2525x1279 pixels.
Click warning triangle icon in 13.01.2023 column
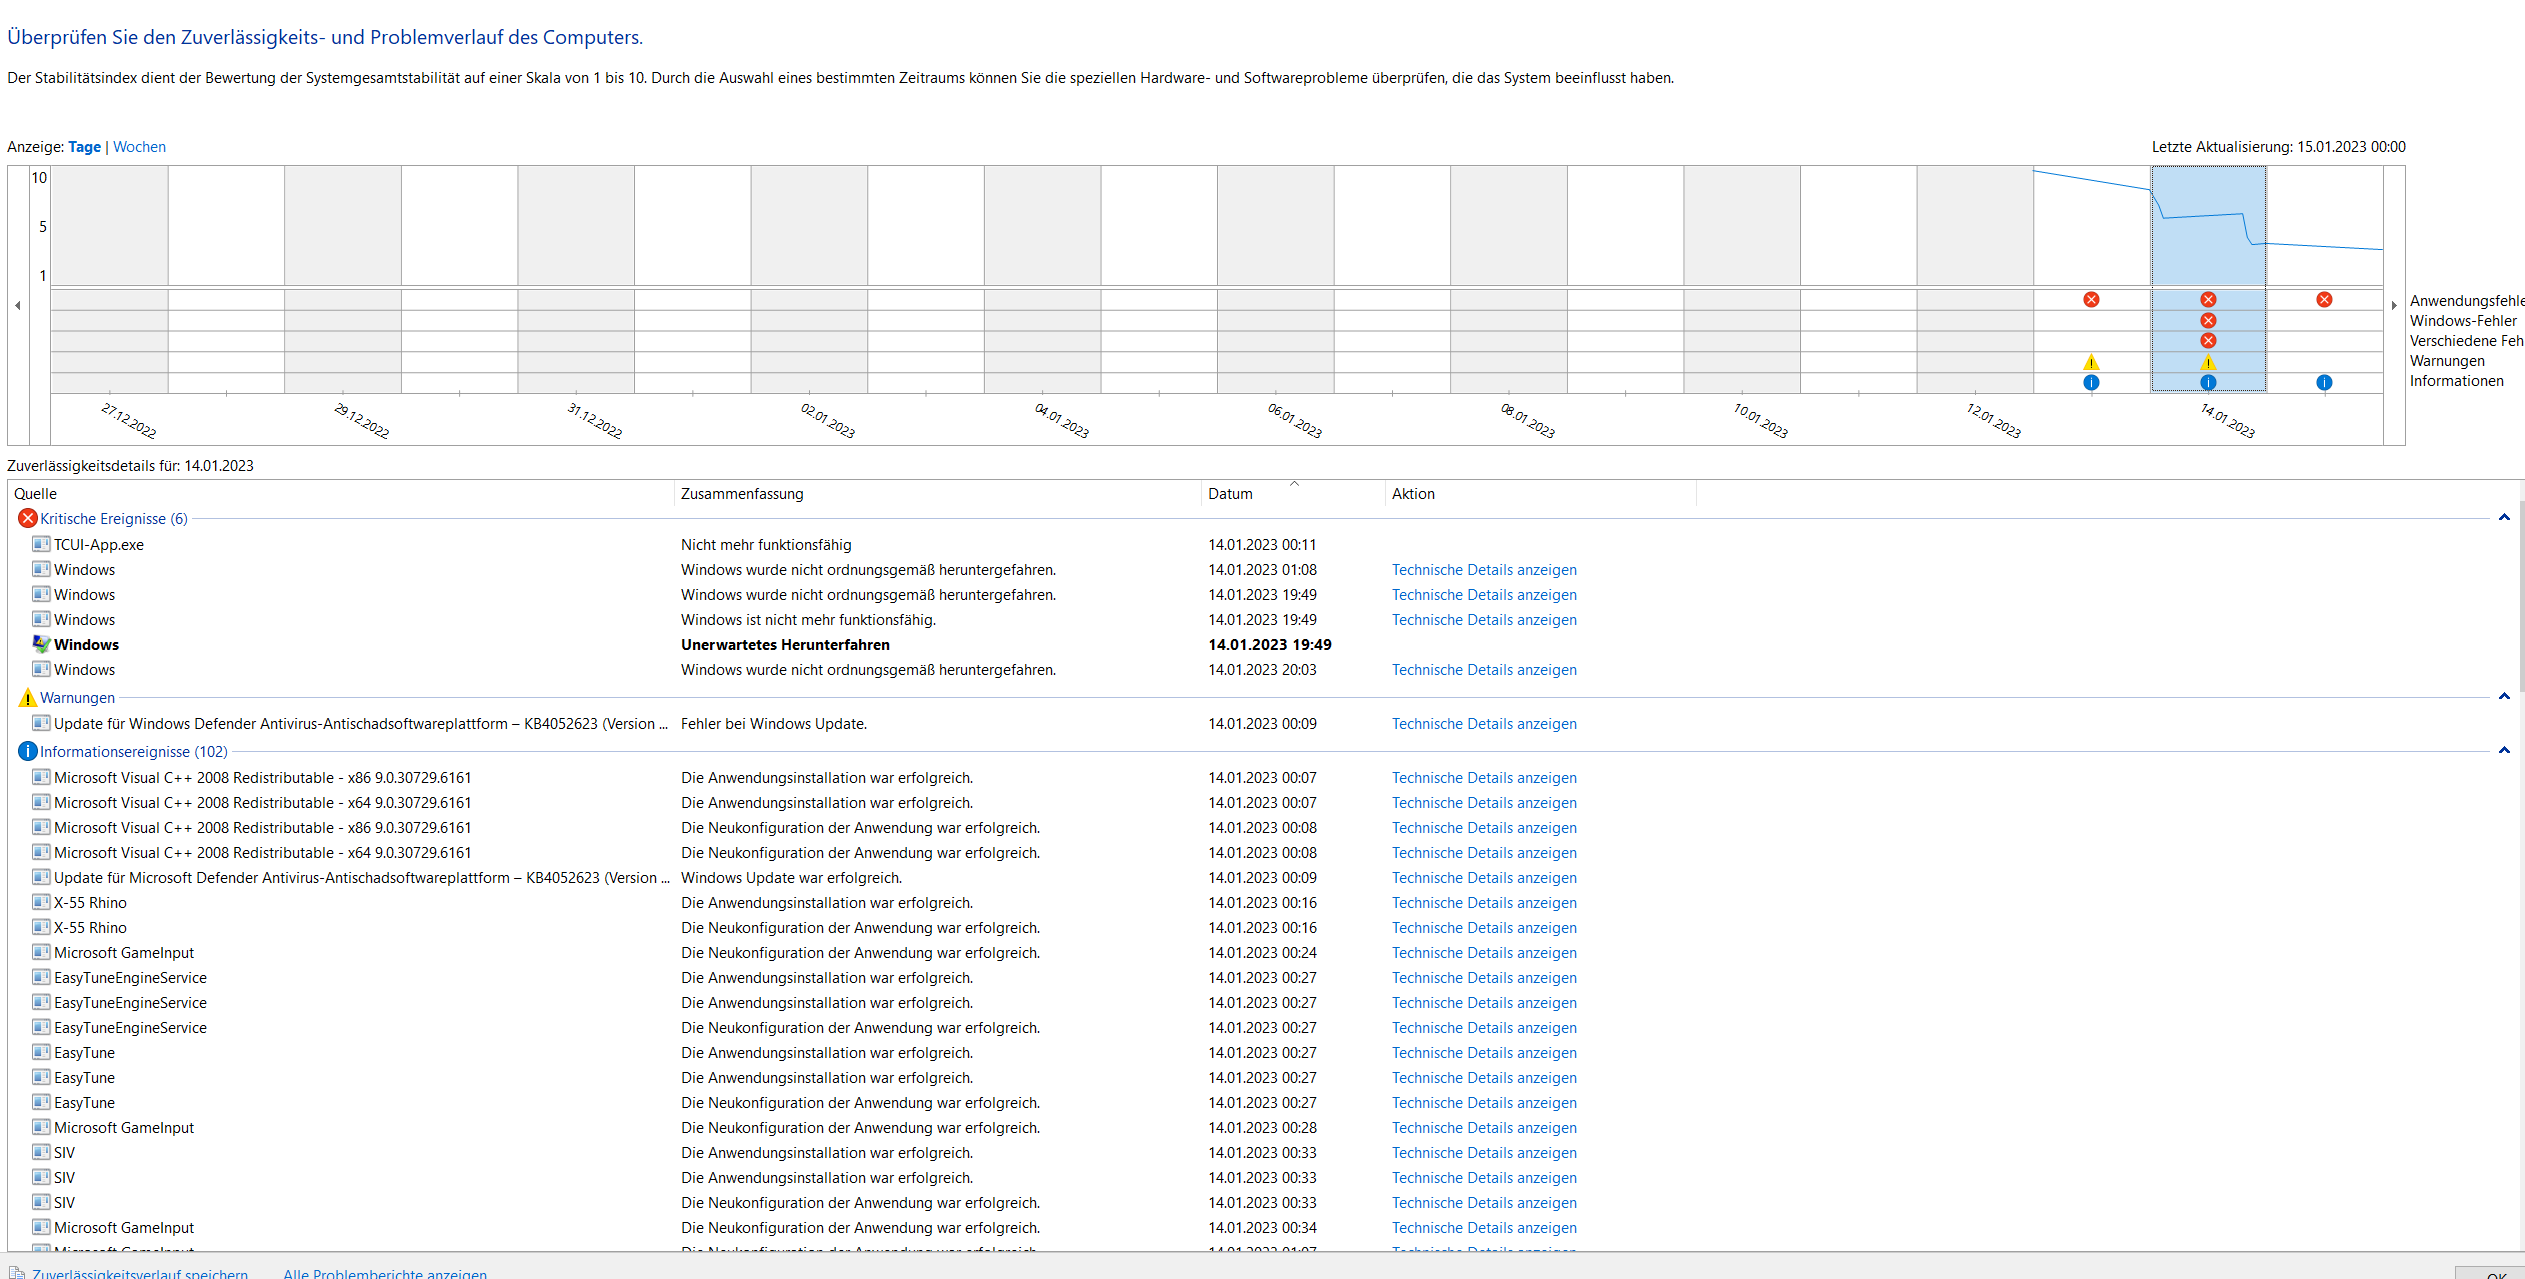click(2091, 362)
